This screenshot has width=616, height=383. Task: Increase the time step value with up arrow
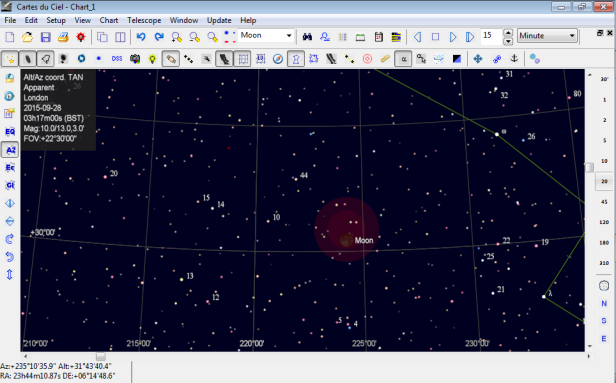[x=508, y=32]
